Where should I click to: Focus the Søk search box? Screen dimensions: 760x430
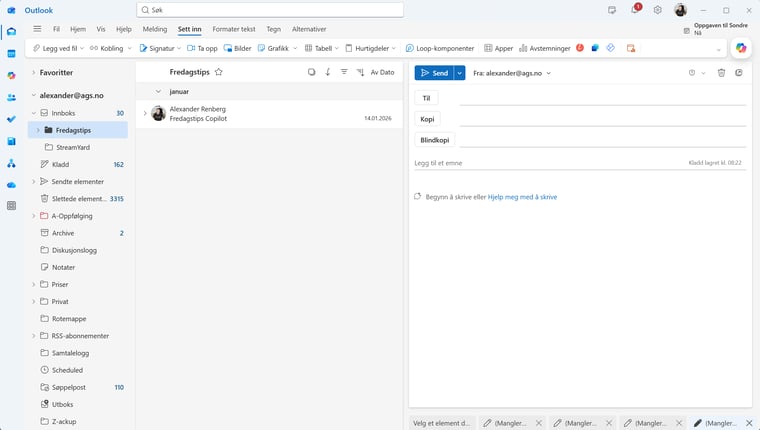(x=270, y=10)
